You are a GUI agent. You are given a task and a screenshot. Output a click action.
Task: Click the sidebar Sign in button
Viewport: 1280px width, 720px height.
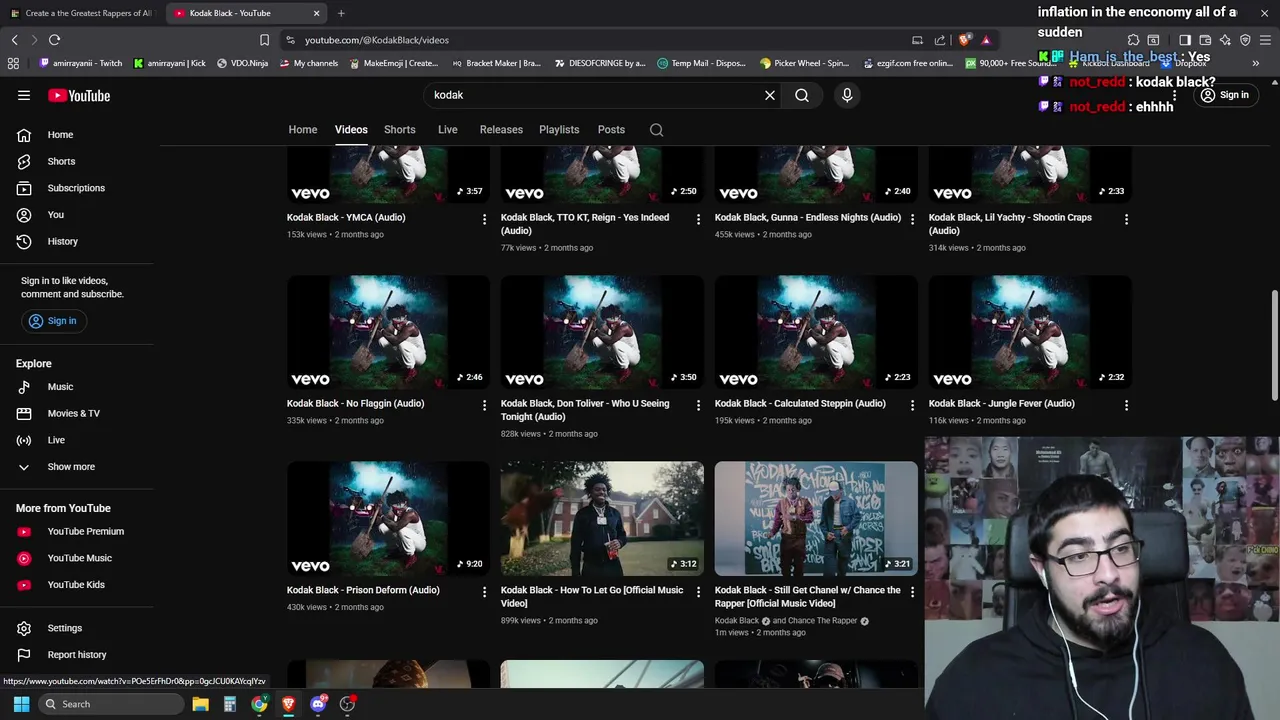click(x=53, y=321)
